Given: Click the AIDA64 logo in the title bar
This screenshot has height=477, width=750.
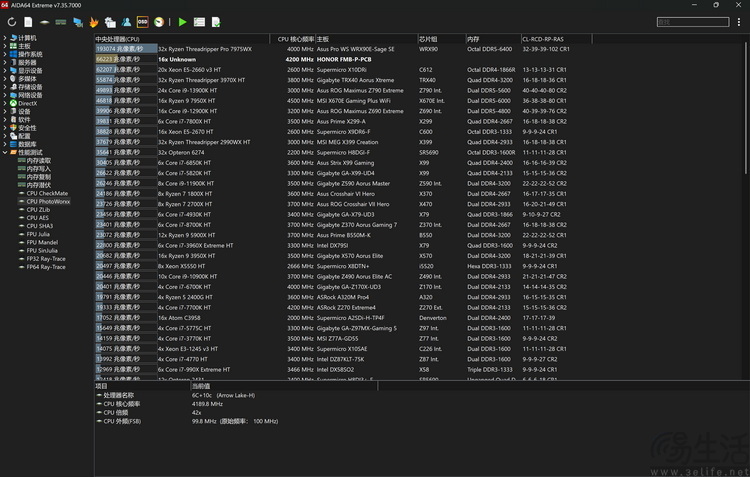Looking at the screenshot, I should tap(4, 5).
